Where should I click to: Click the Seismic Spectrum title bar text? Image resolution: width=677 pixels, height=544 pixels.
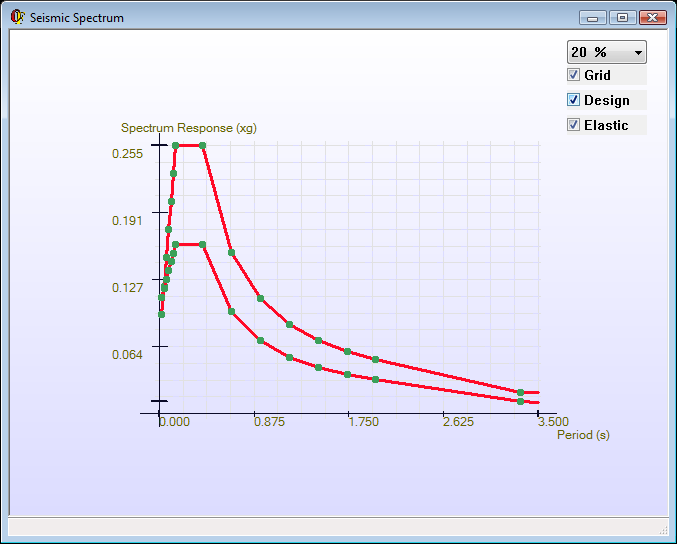(77, 18)
